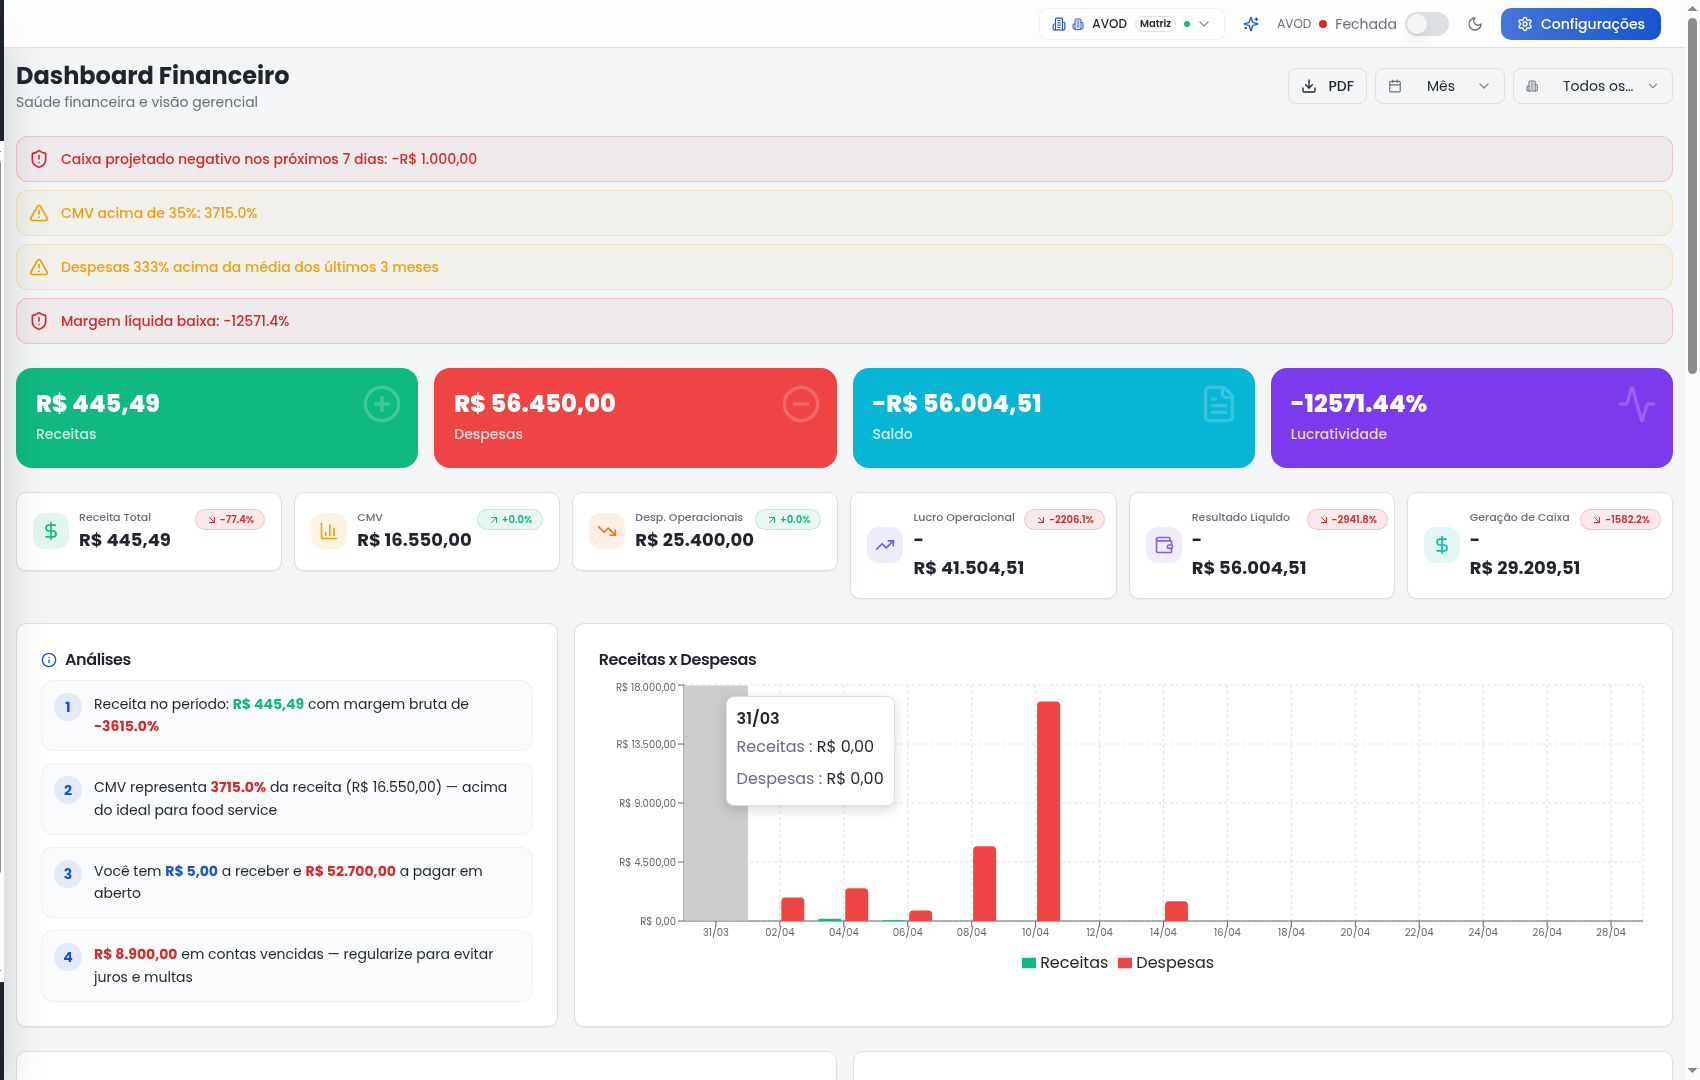Click the R$ 25.400,00 Desp. Operacionais value
Image resolution: width=1700 pixels, height=1080 pixels.
694,540
